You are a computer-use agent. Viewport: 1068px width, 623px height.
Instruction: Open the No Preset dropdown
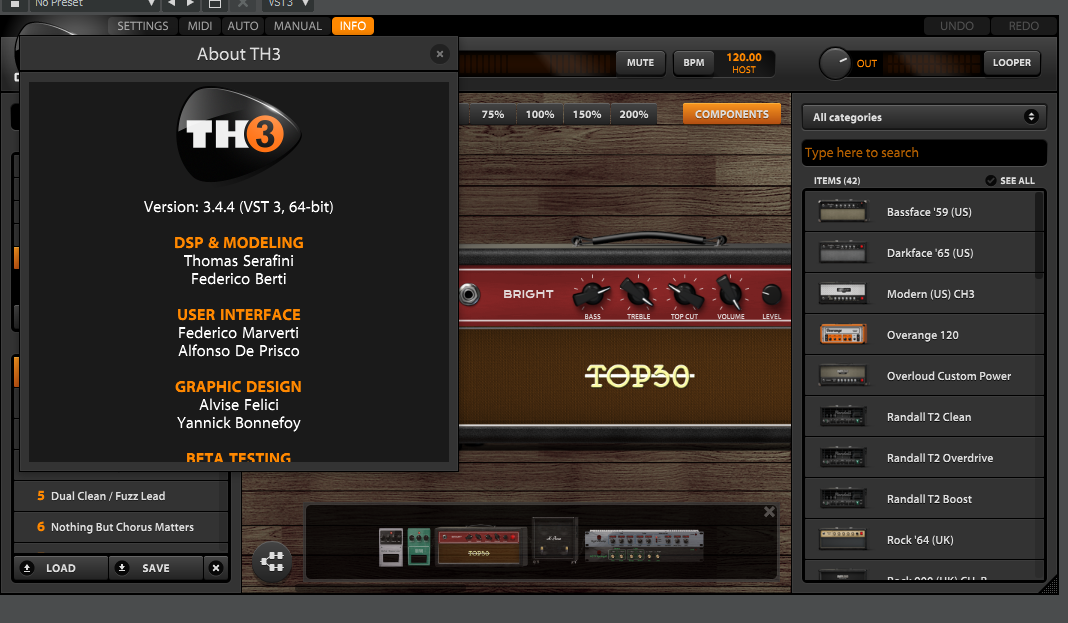coord(93,3)
